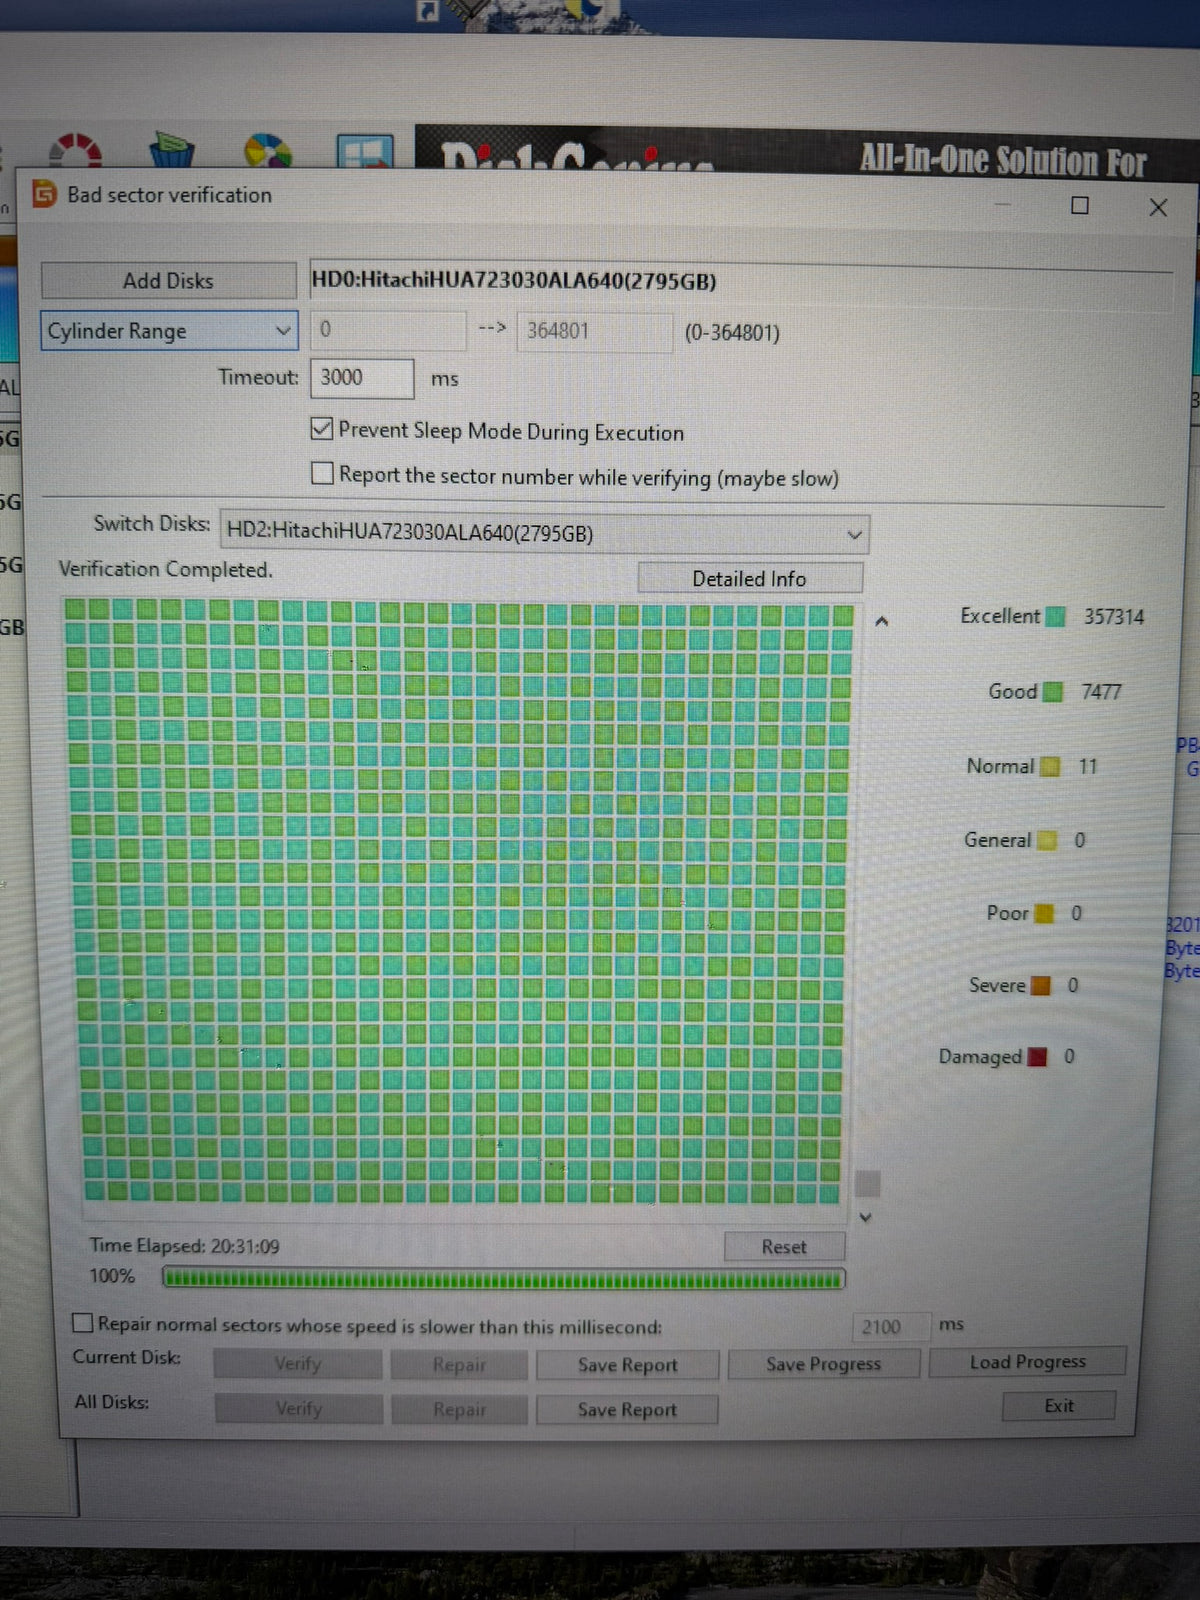Click the Normal color swatch in legend
The image size is (1200, 1600).
[x=1050, y=766]
